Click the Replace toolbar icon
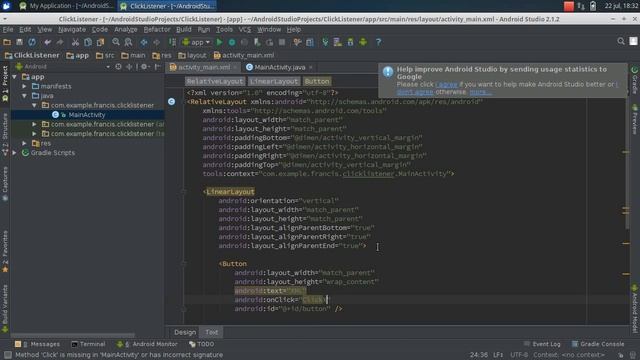Screen dimensions: 640x360 click(x=128, y=42)
